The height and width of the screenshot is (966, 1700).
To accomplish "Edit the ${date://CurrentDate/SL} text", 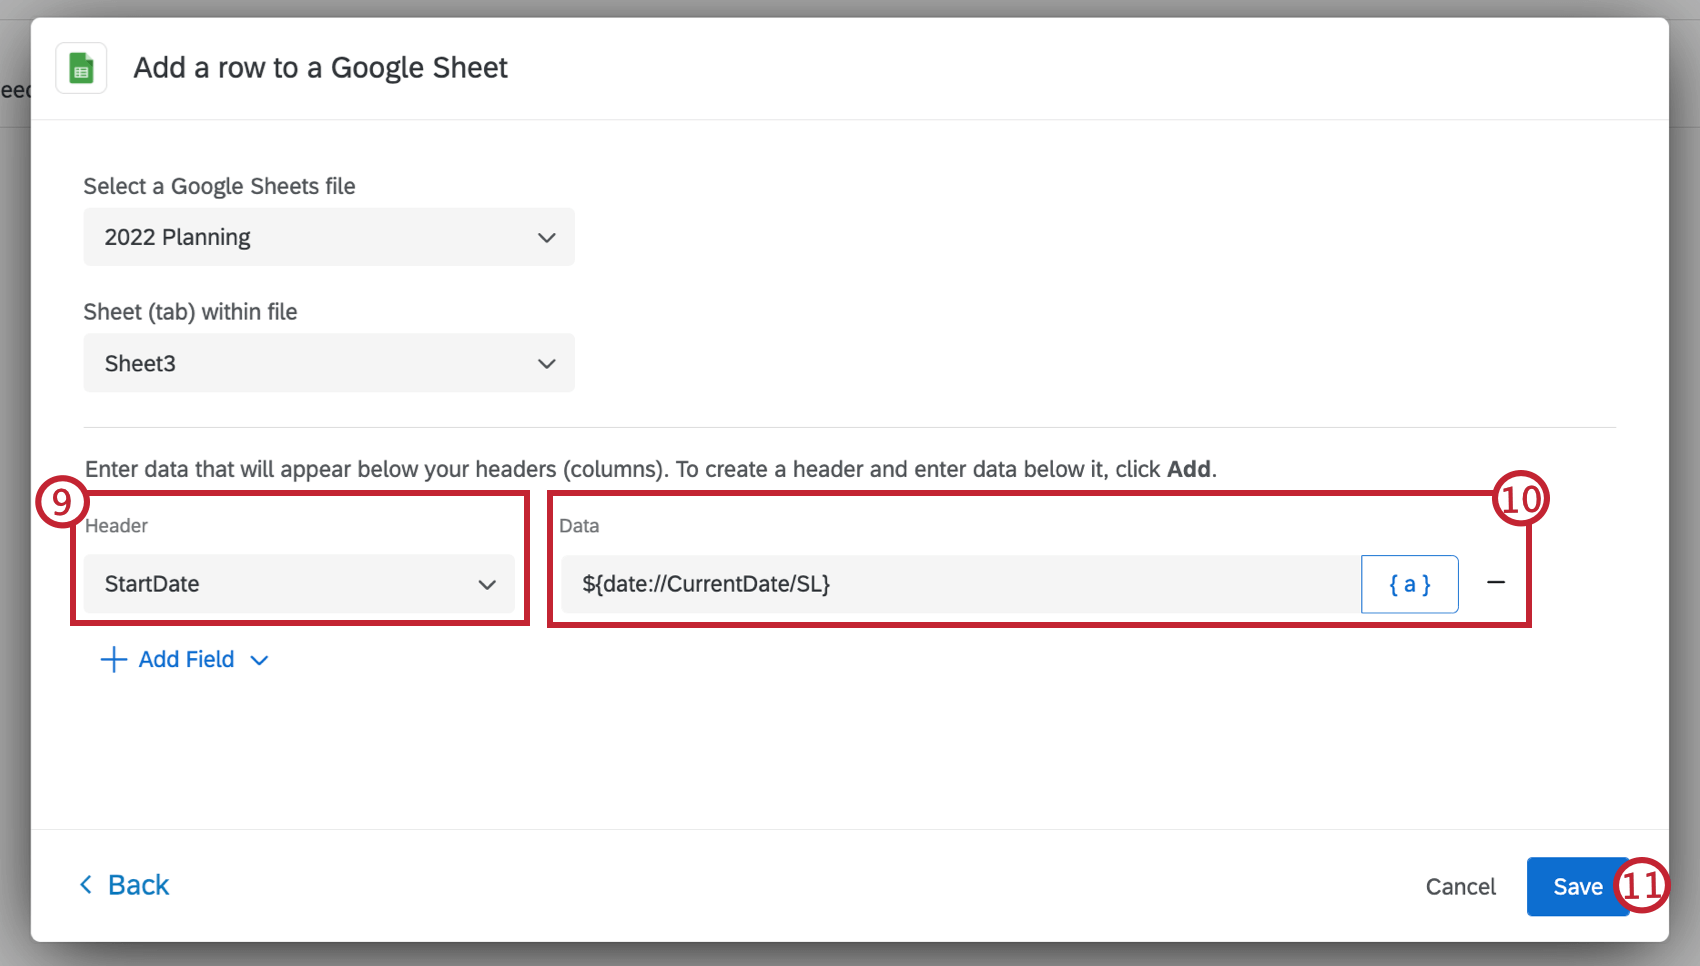I will [707, 584].
